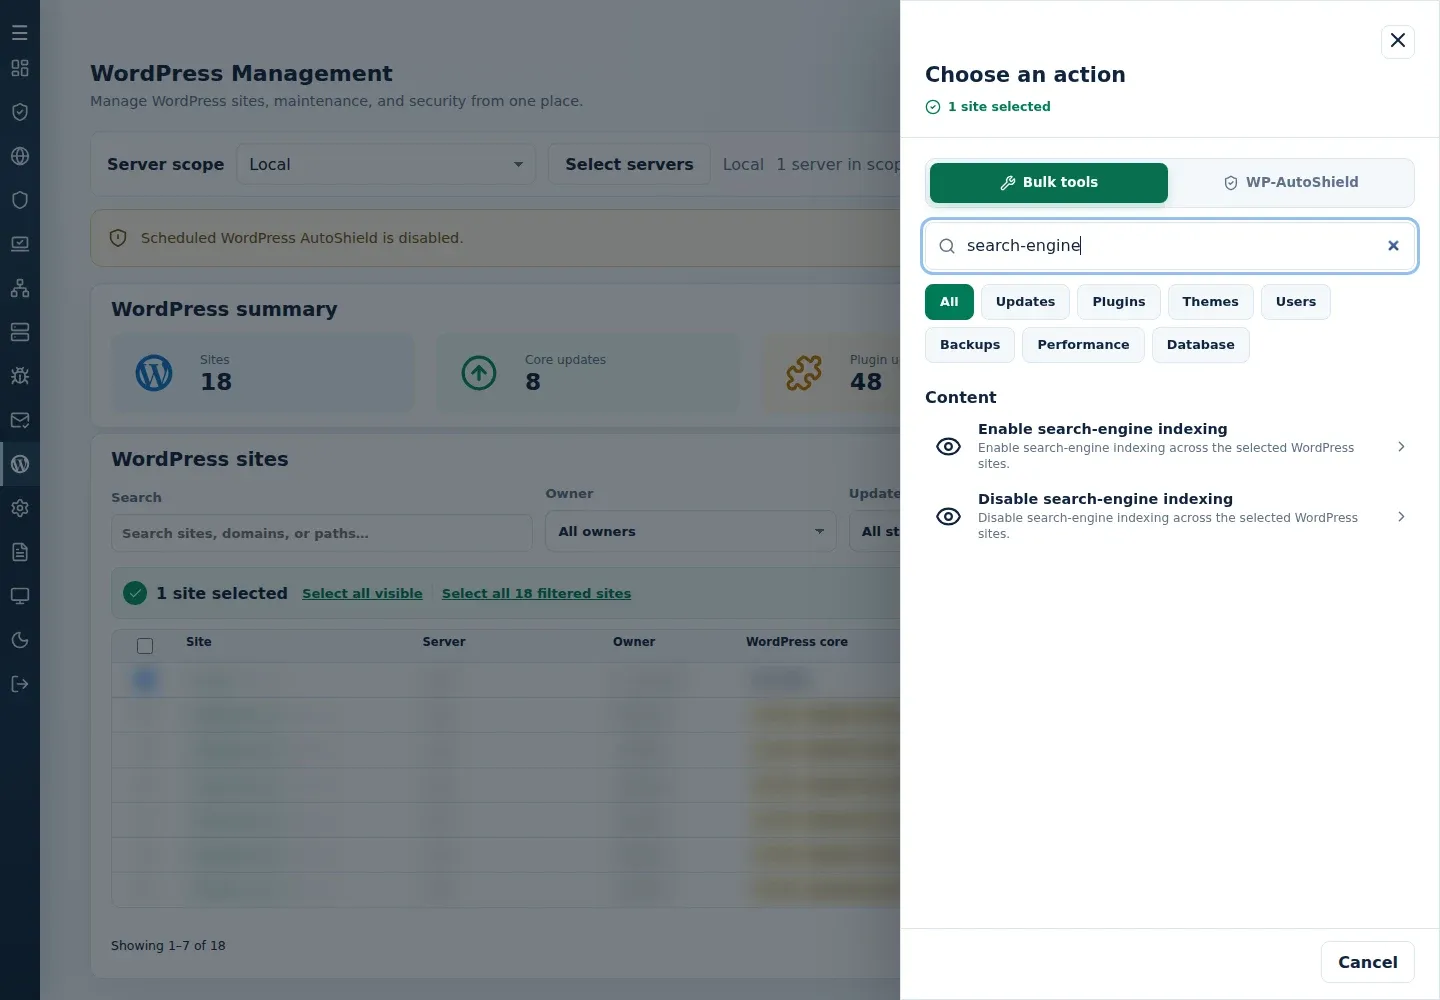Click the Select all visible link
1440x1000 pixels.
click(362, 594)
